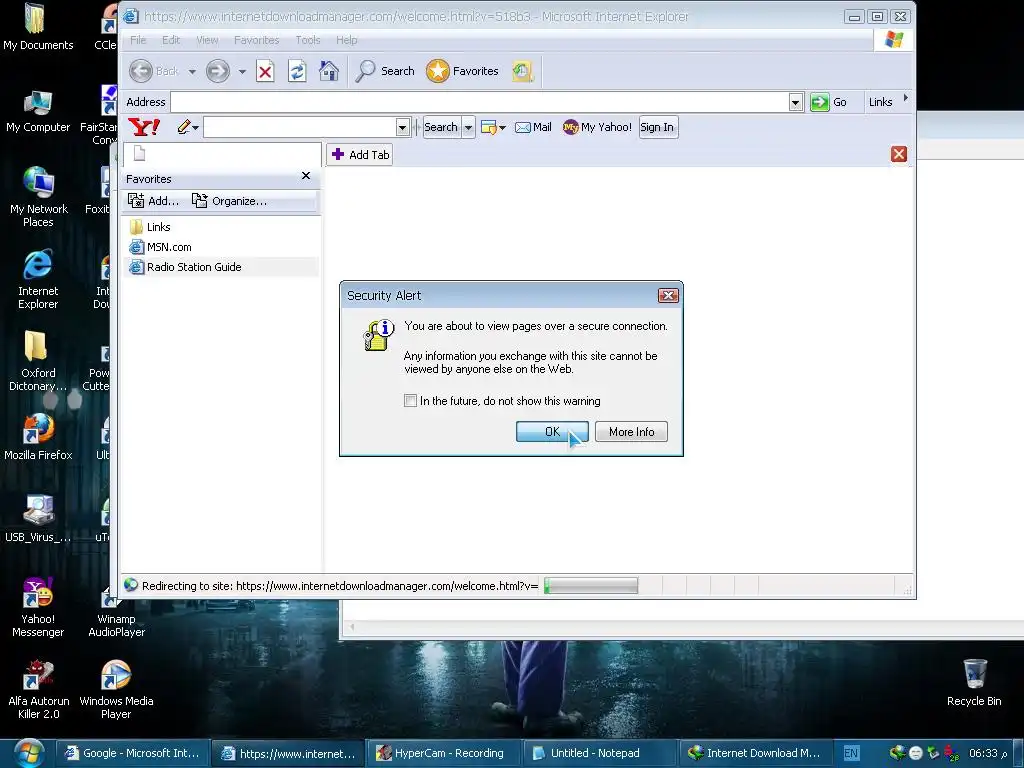This screenshot has width=1024, height=768.
Task: Click green Go arrow button
Action: [x=820, y=102]
